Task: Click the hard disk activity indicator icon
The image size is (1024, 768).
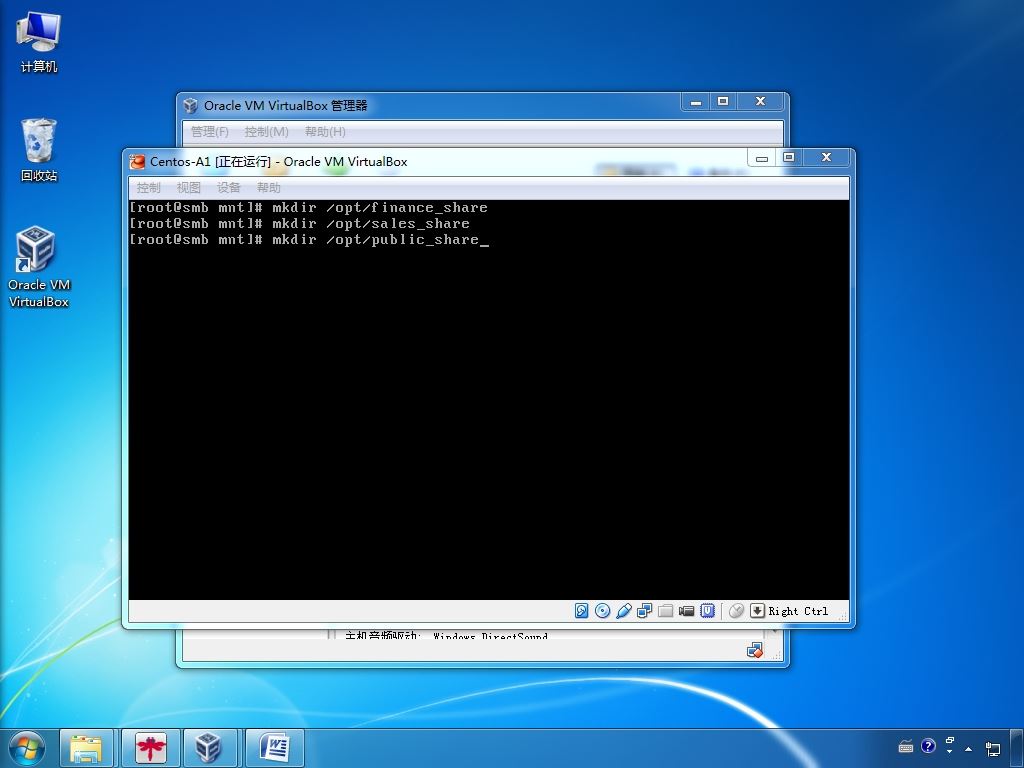Action: pyautogui.click(x=582, y=611)
